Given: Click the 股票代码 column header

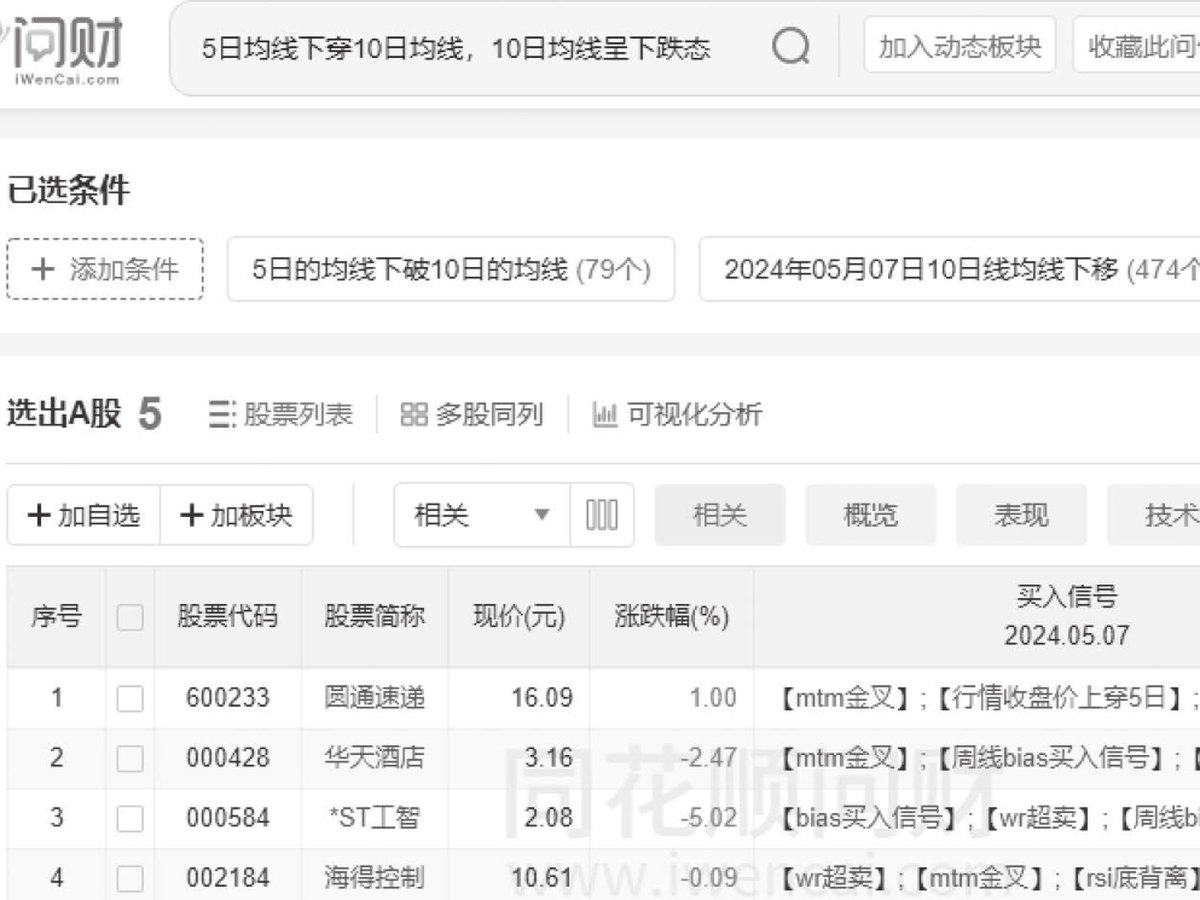Looking at the screenshot, I should click(228, 617).
